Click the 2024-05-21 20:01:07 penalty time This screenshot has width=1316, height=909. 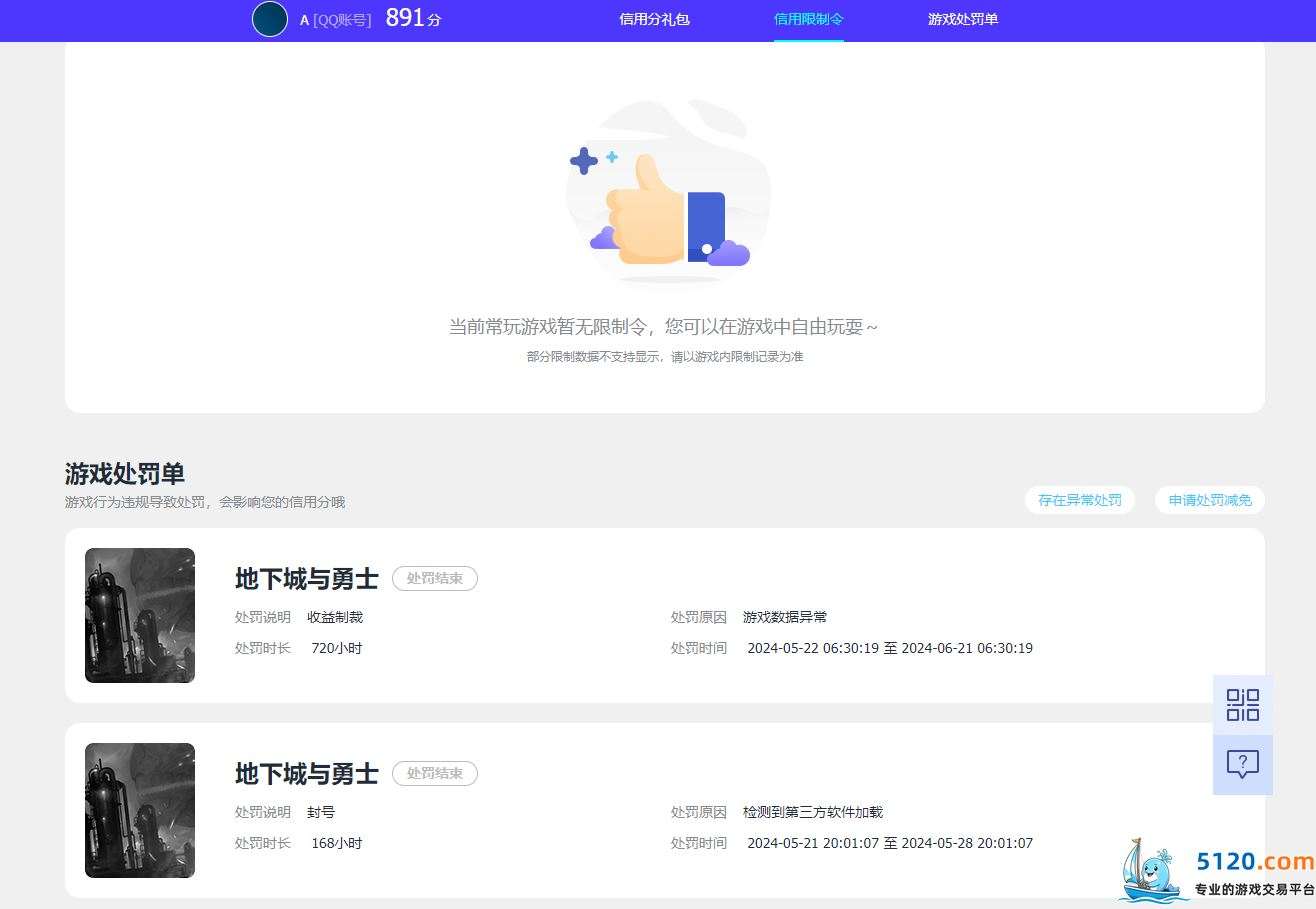pyautogui.click(x=890, y=843)
